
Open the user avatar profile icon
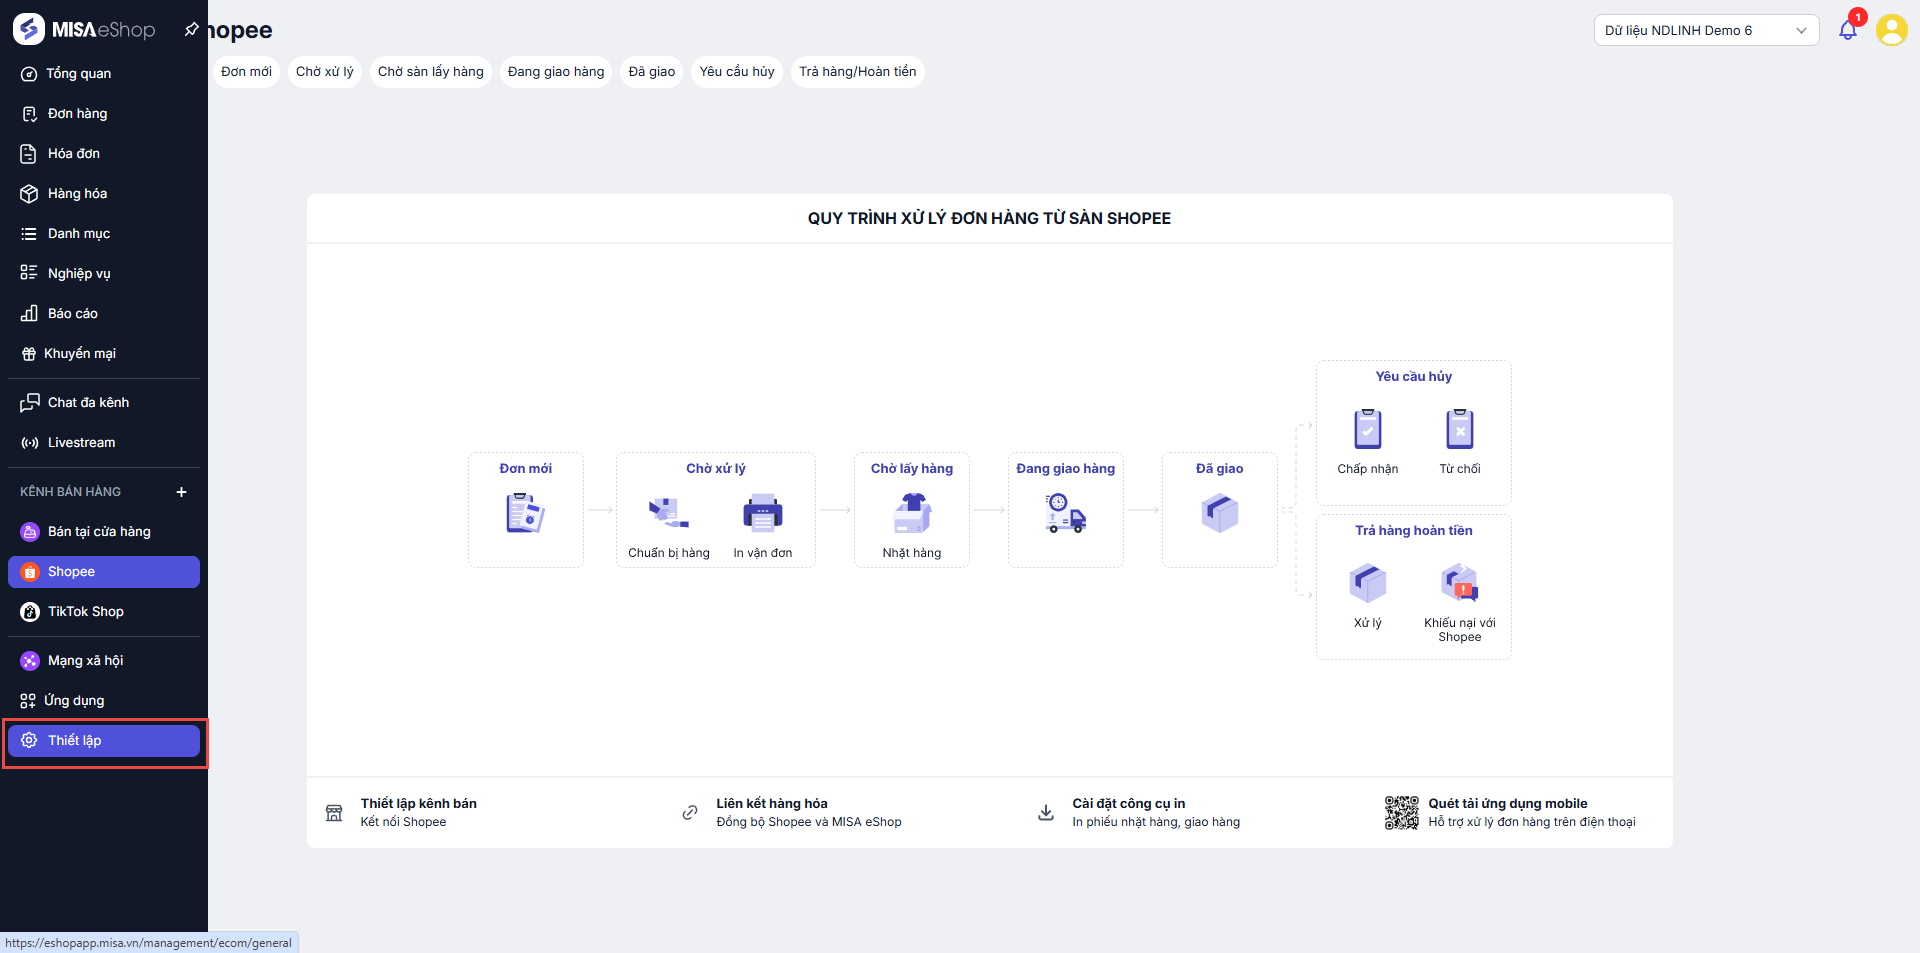(1891, 30)
